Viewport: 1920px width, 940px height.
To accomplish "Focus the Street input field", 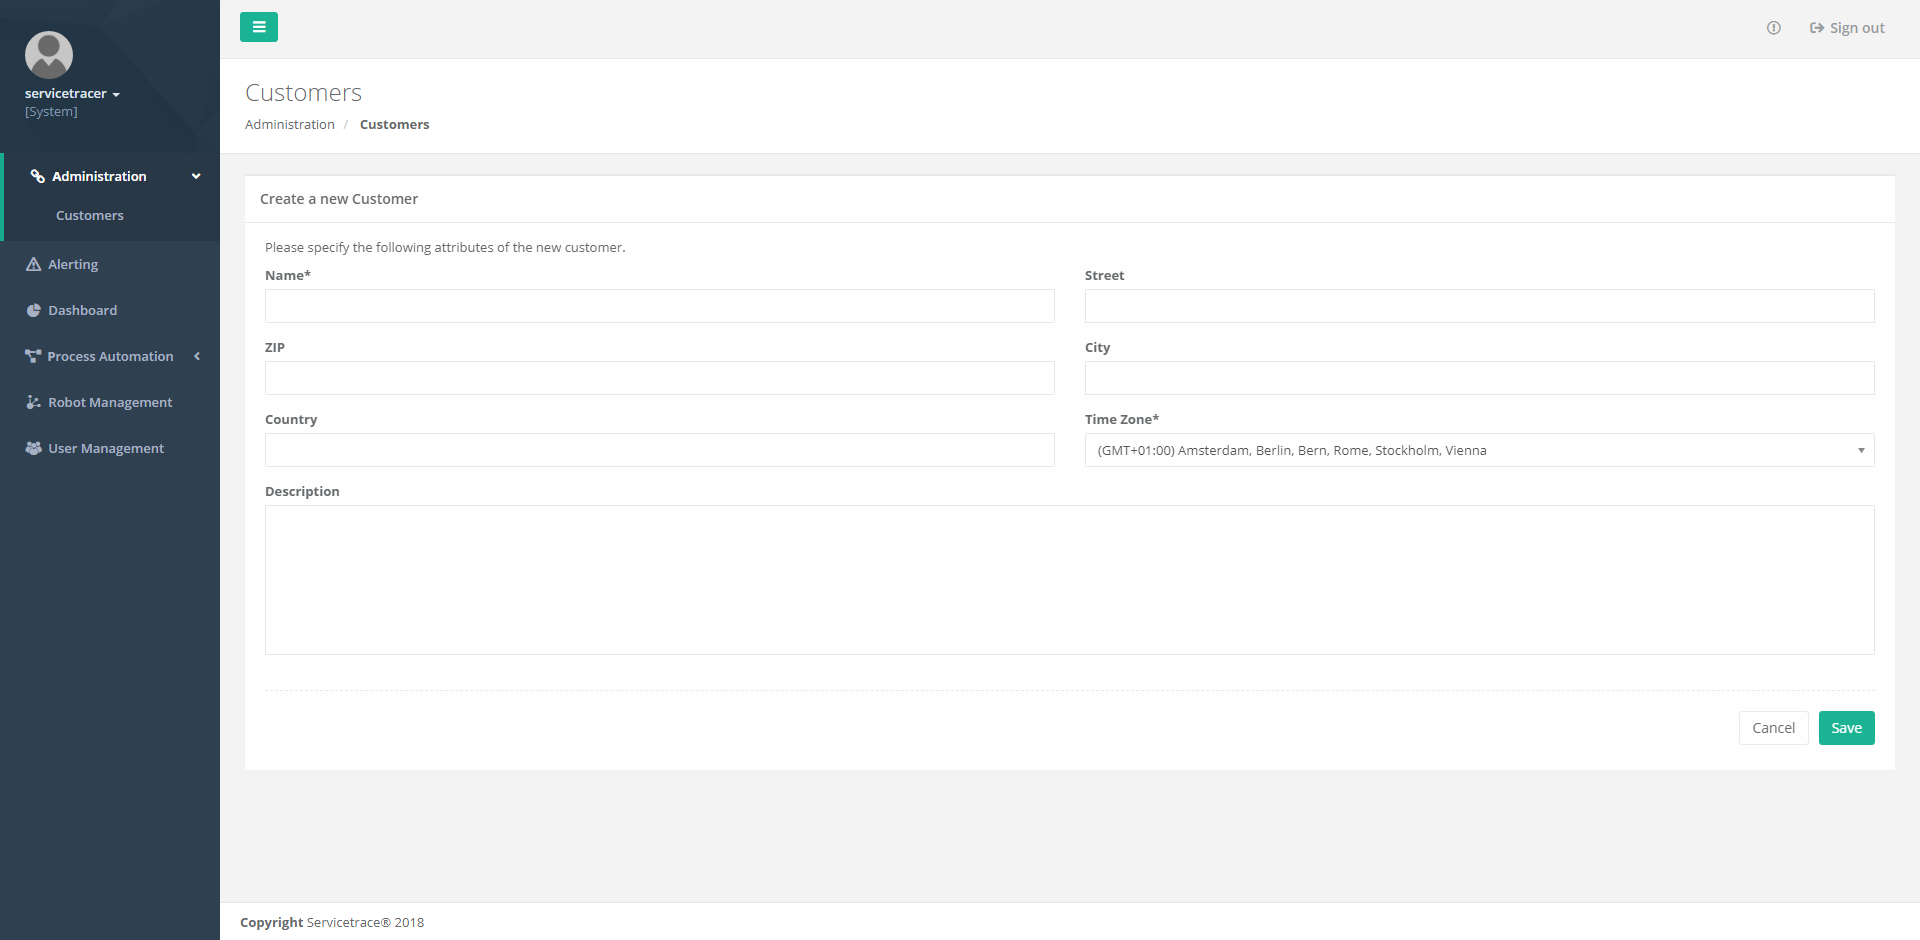I will pos(1480,306).
